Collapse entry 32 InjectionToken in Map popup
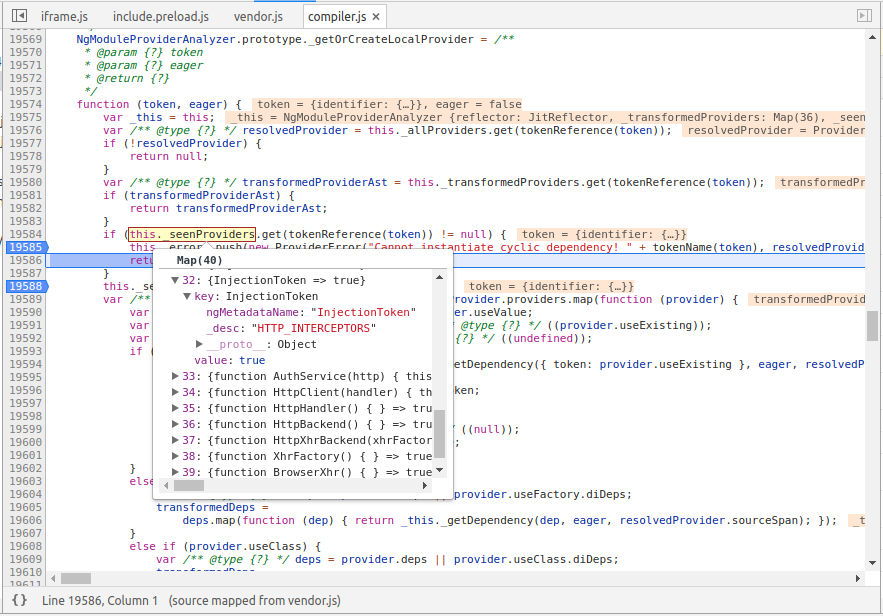The image size is (883, 616). coord(175,281)
